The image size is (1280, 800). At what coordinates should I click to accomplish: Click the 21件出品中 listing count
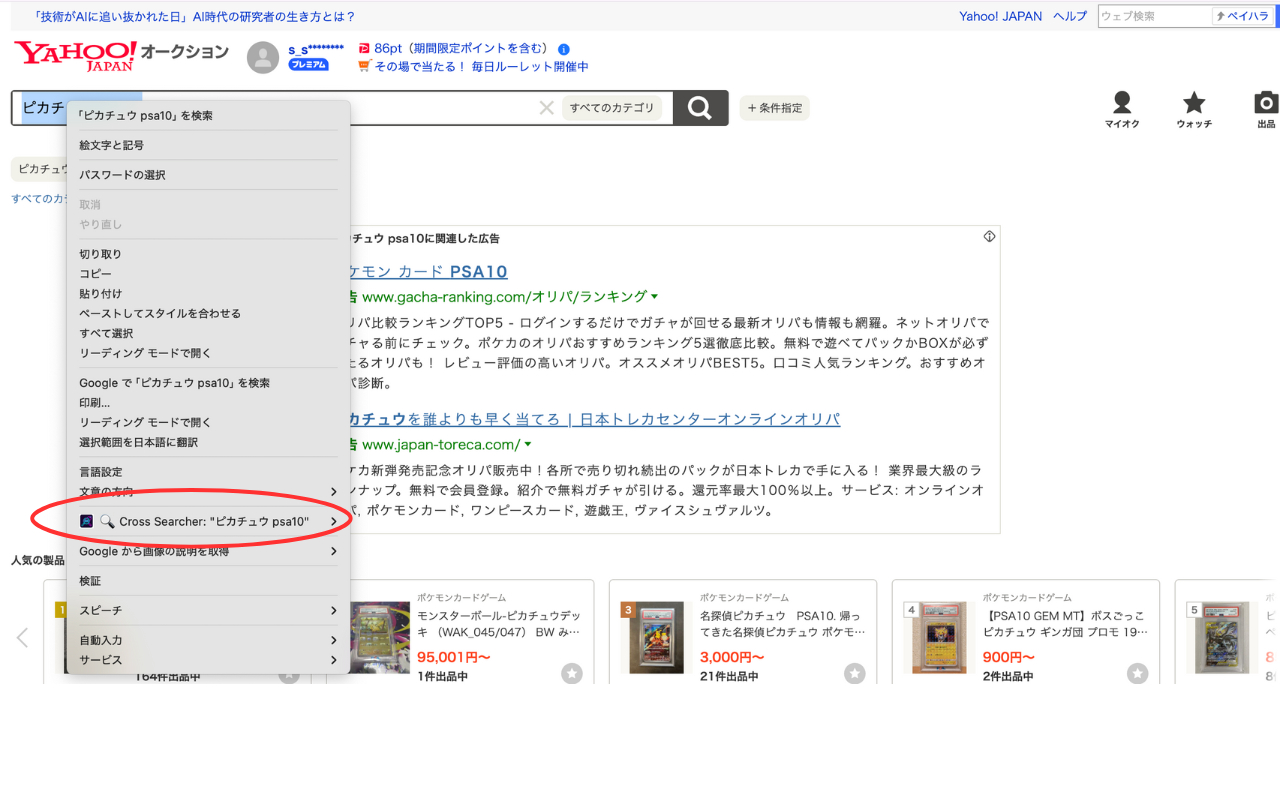tap(729, 677)
